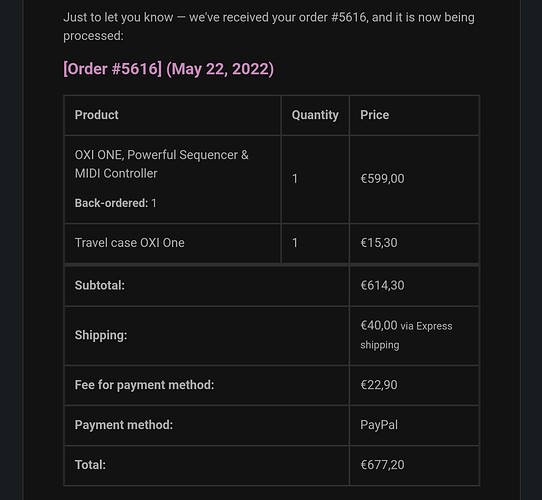Select the Travel case OXI One product
The width and height of the screenshot is (542, 500).
coord(129,243)
